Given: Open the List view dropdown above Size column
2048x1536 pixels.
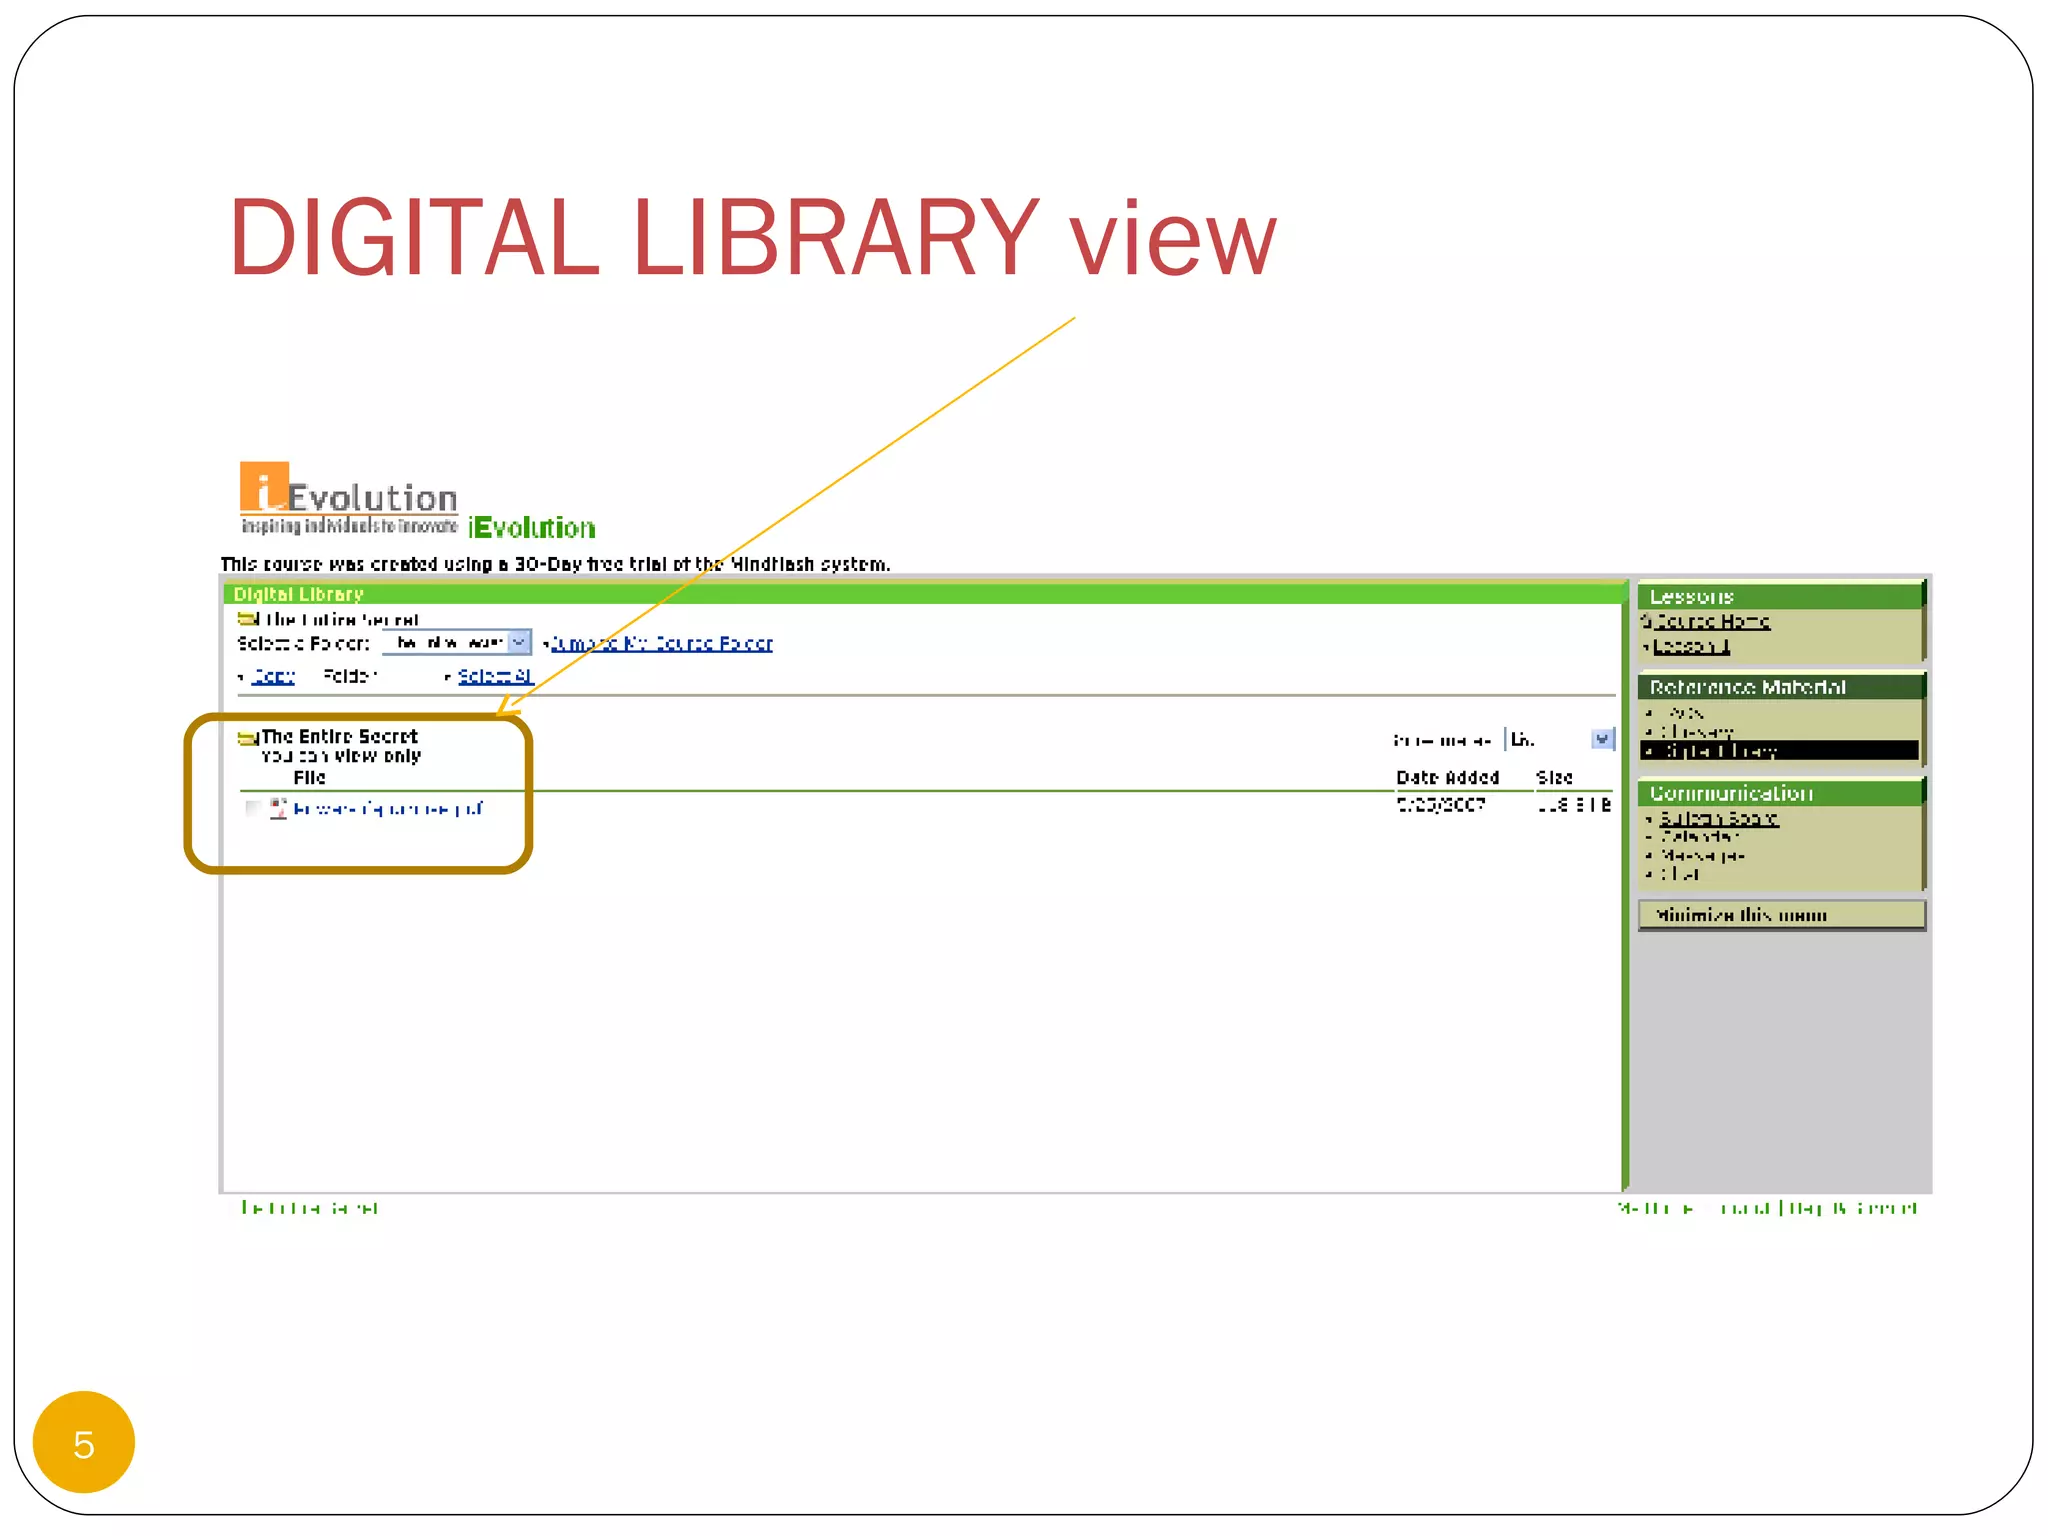Looking at the screenshot, I should tap(1561, 739).
